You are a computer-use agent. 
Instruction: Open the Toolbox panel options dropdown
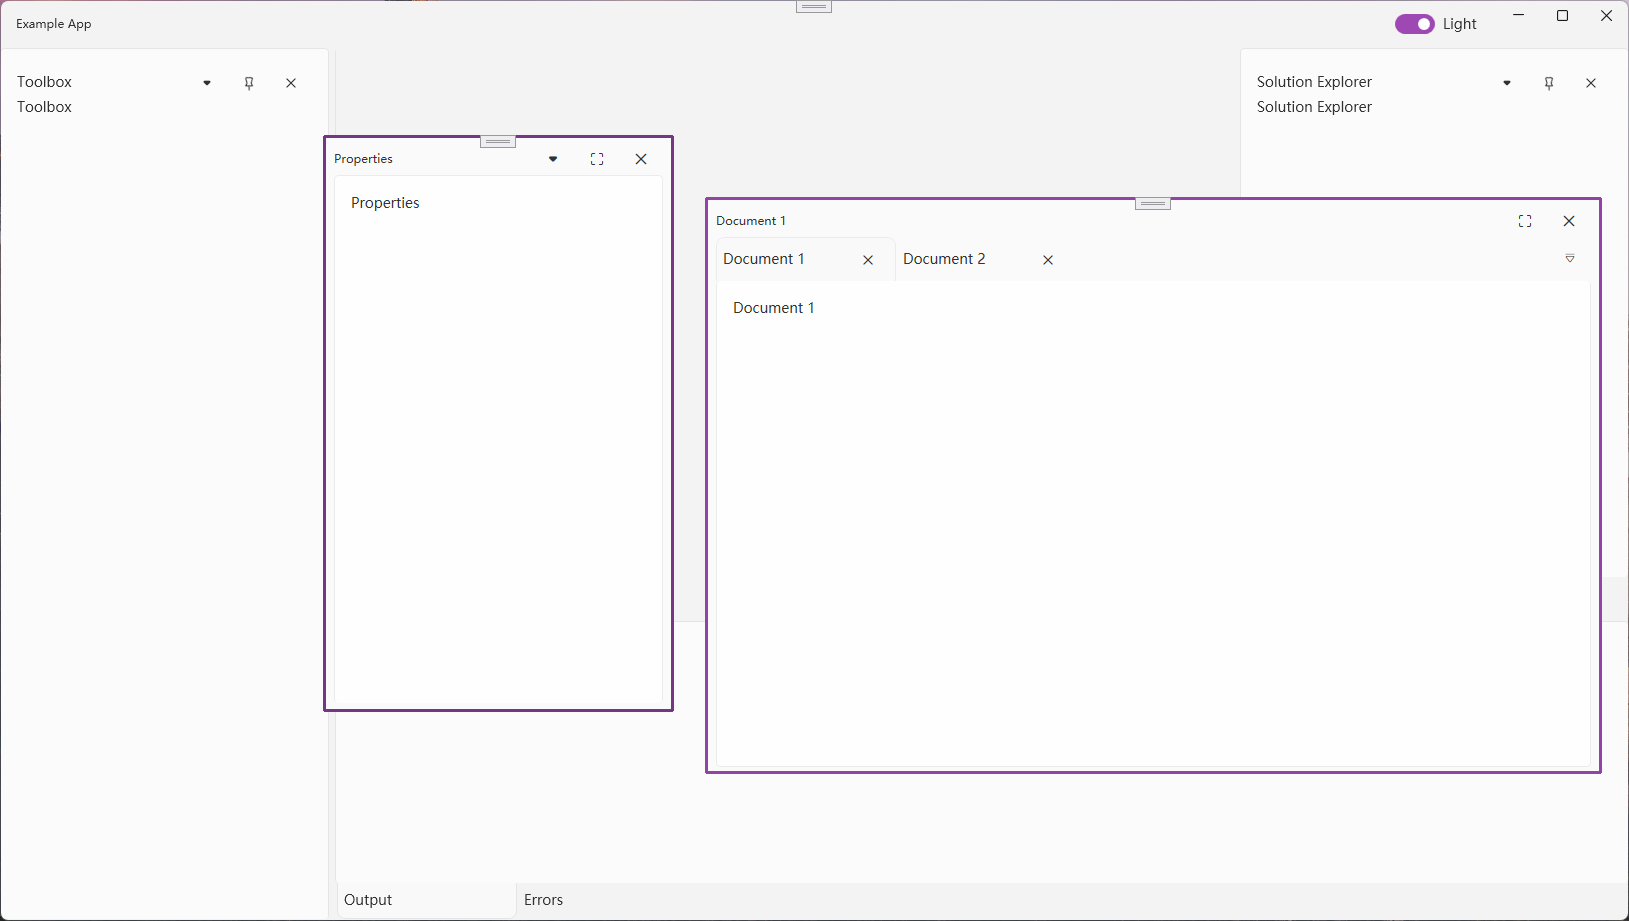tap(206, 83)
